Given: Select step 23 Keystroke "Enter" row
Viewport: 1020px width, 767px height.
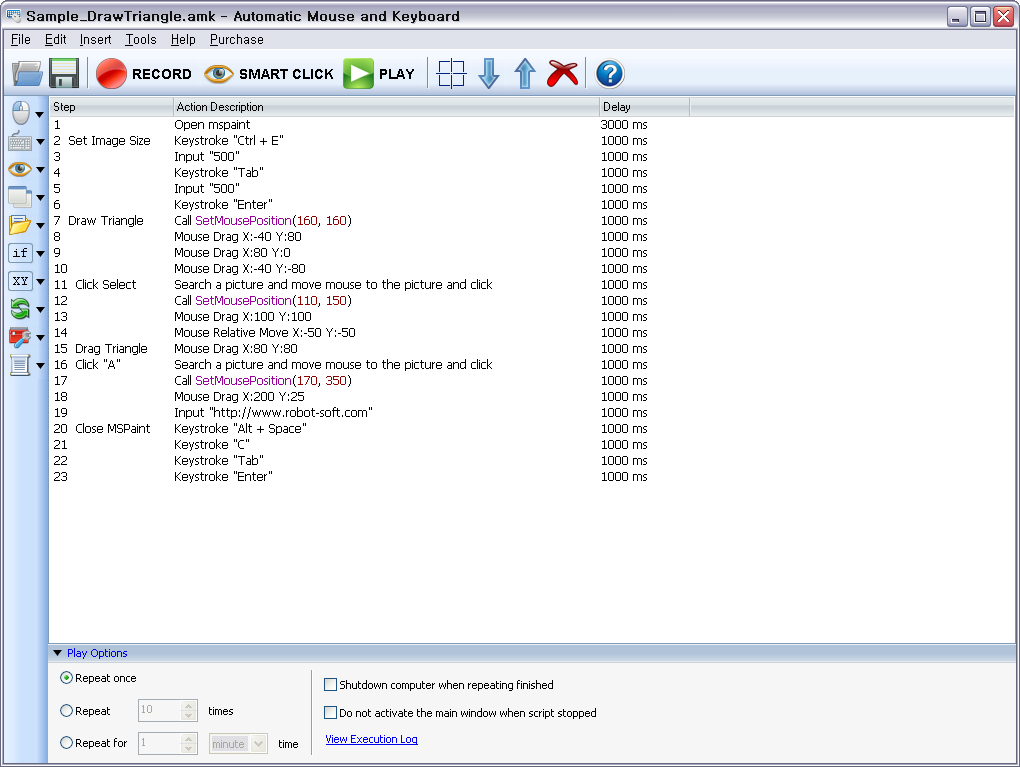Looking at the screenshot, I should point(531,477).
